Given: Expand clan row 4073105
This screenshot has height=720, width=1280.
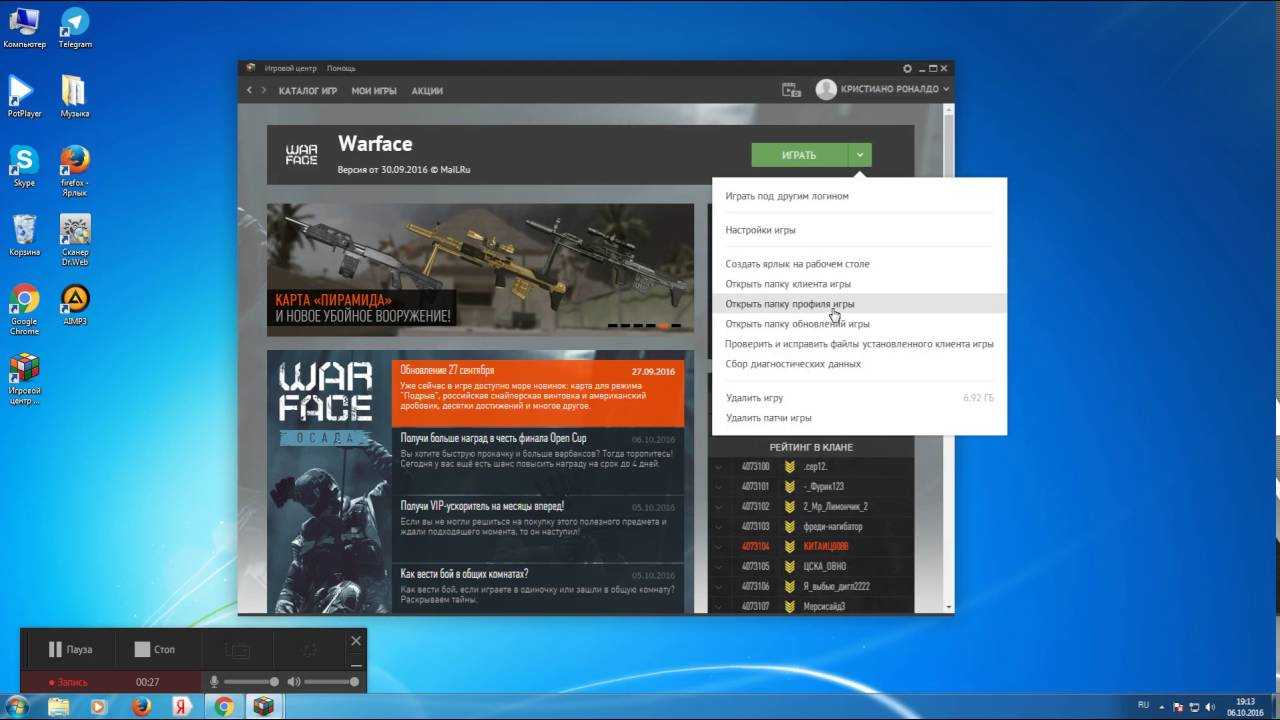Looking at the screenshot, I should click(717, 567).
